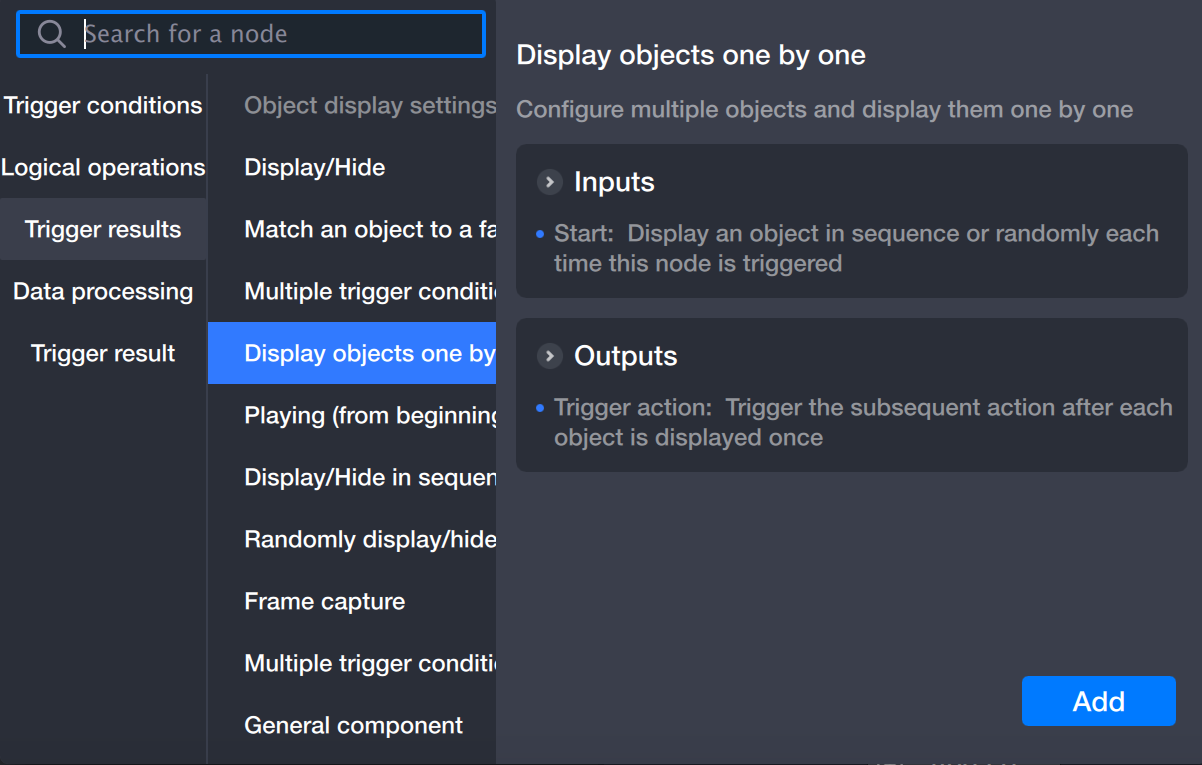Pick the General component node
1202x765 pixels.
click(354, 725)
